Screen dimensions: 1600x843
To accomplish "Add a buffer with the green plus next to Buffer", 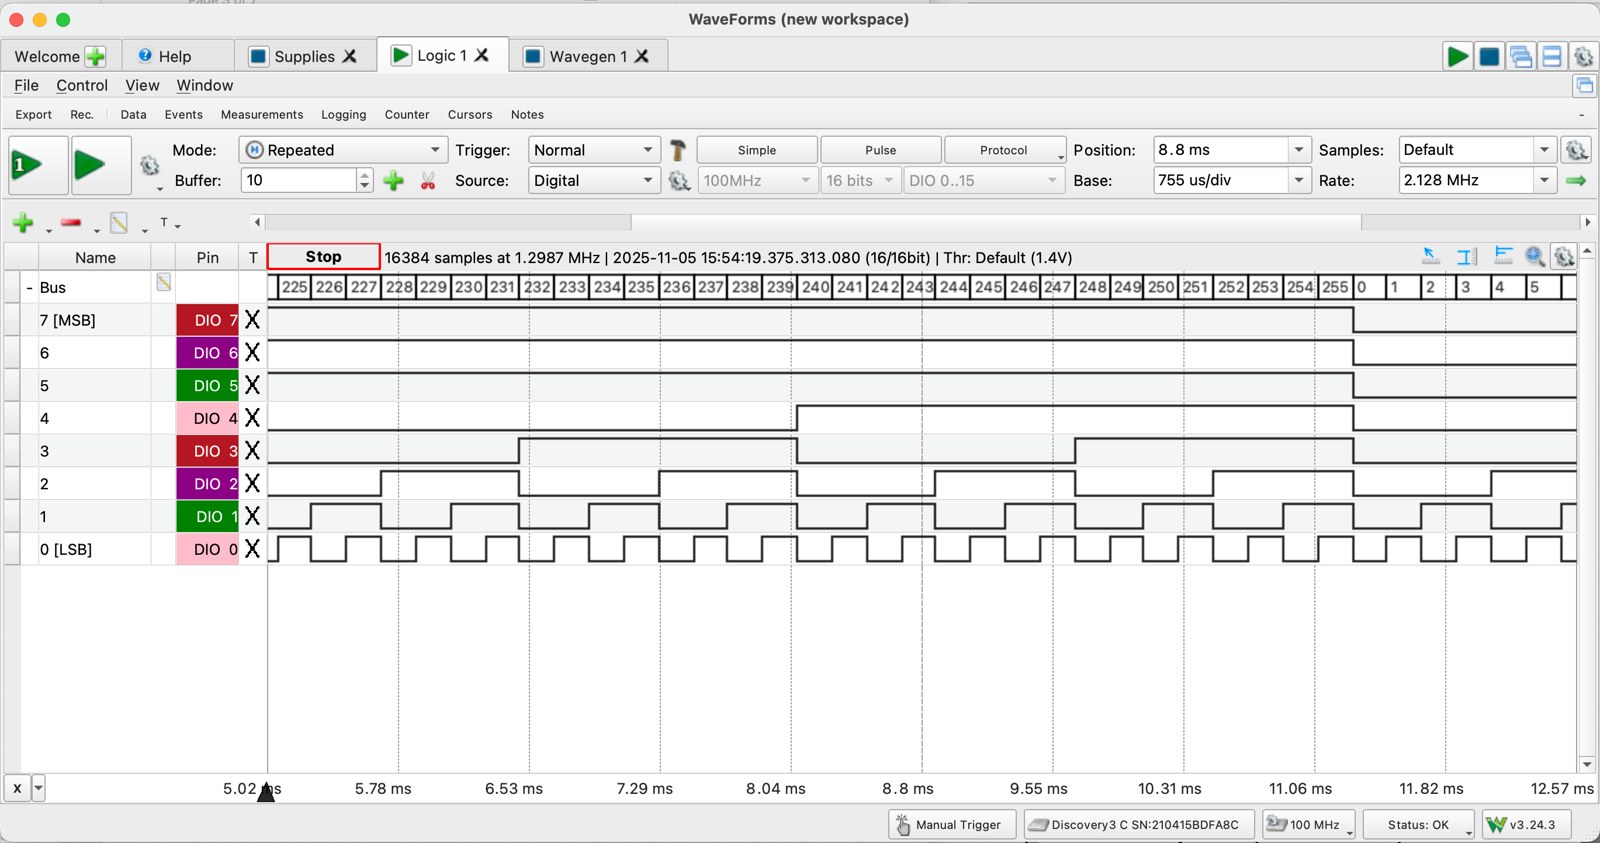I will point(394,181).
